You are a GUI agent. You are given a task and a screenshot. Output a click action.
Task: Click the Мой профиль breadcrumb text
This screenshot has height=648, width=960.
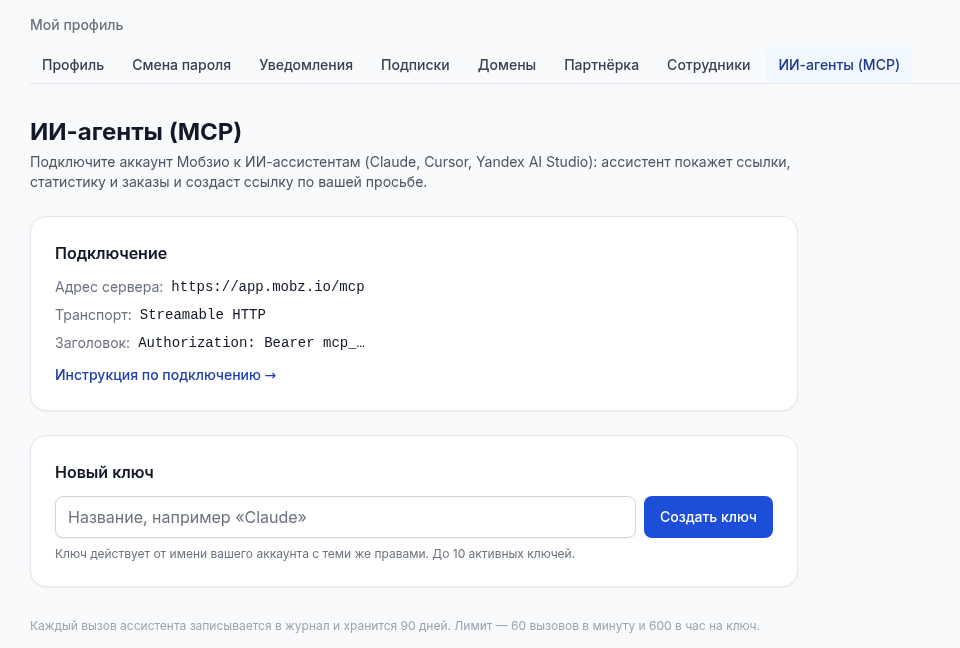coord(77,25)
